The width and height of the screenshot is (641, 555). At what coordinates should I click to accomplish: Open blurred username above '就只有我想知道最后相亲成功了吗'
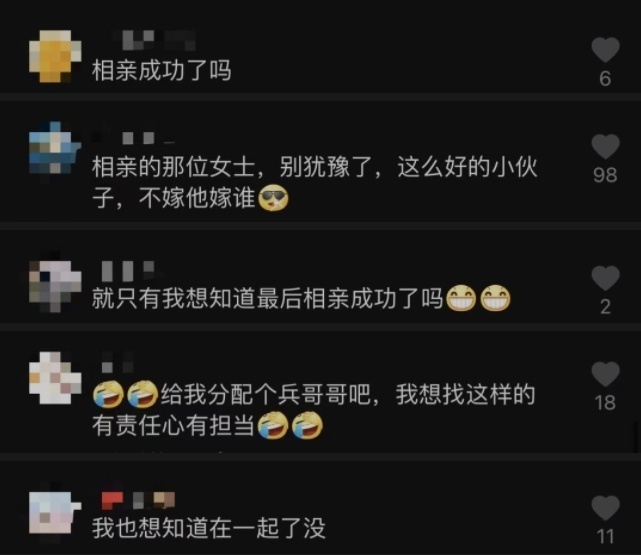click(128, 271)
